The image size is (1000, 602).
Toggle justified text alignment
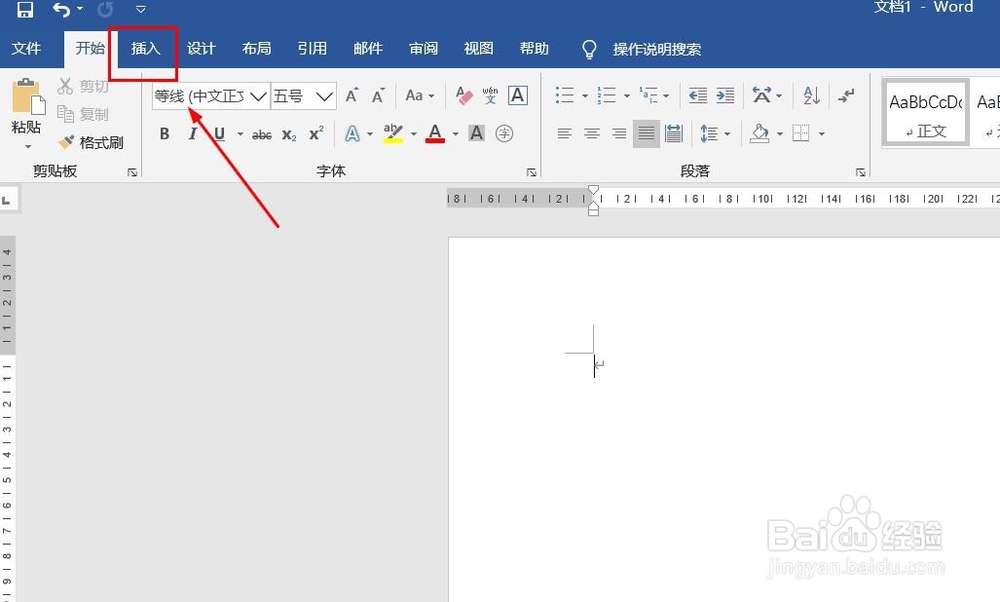click(646, 133)
